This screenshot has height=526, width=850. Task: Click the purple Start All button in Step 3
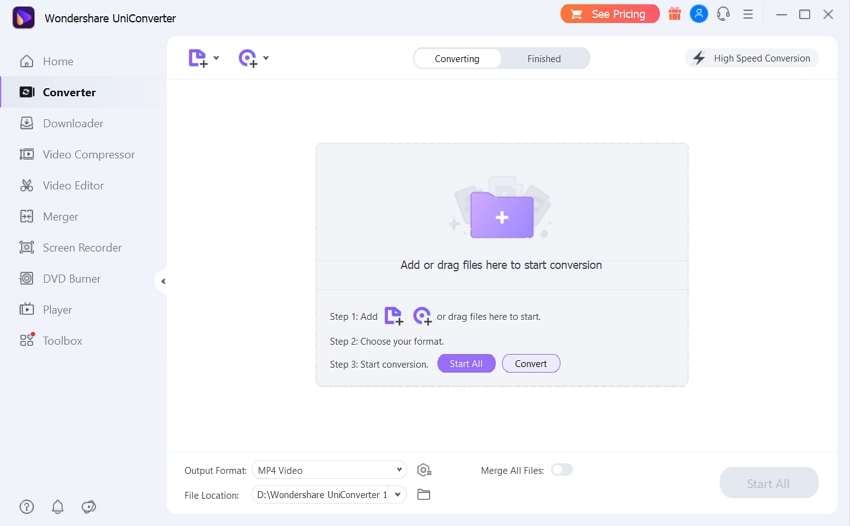[x=466, y=363]
